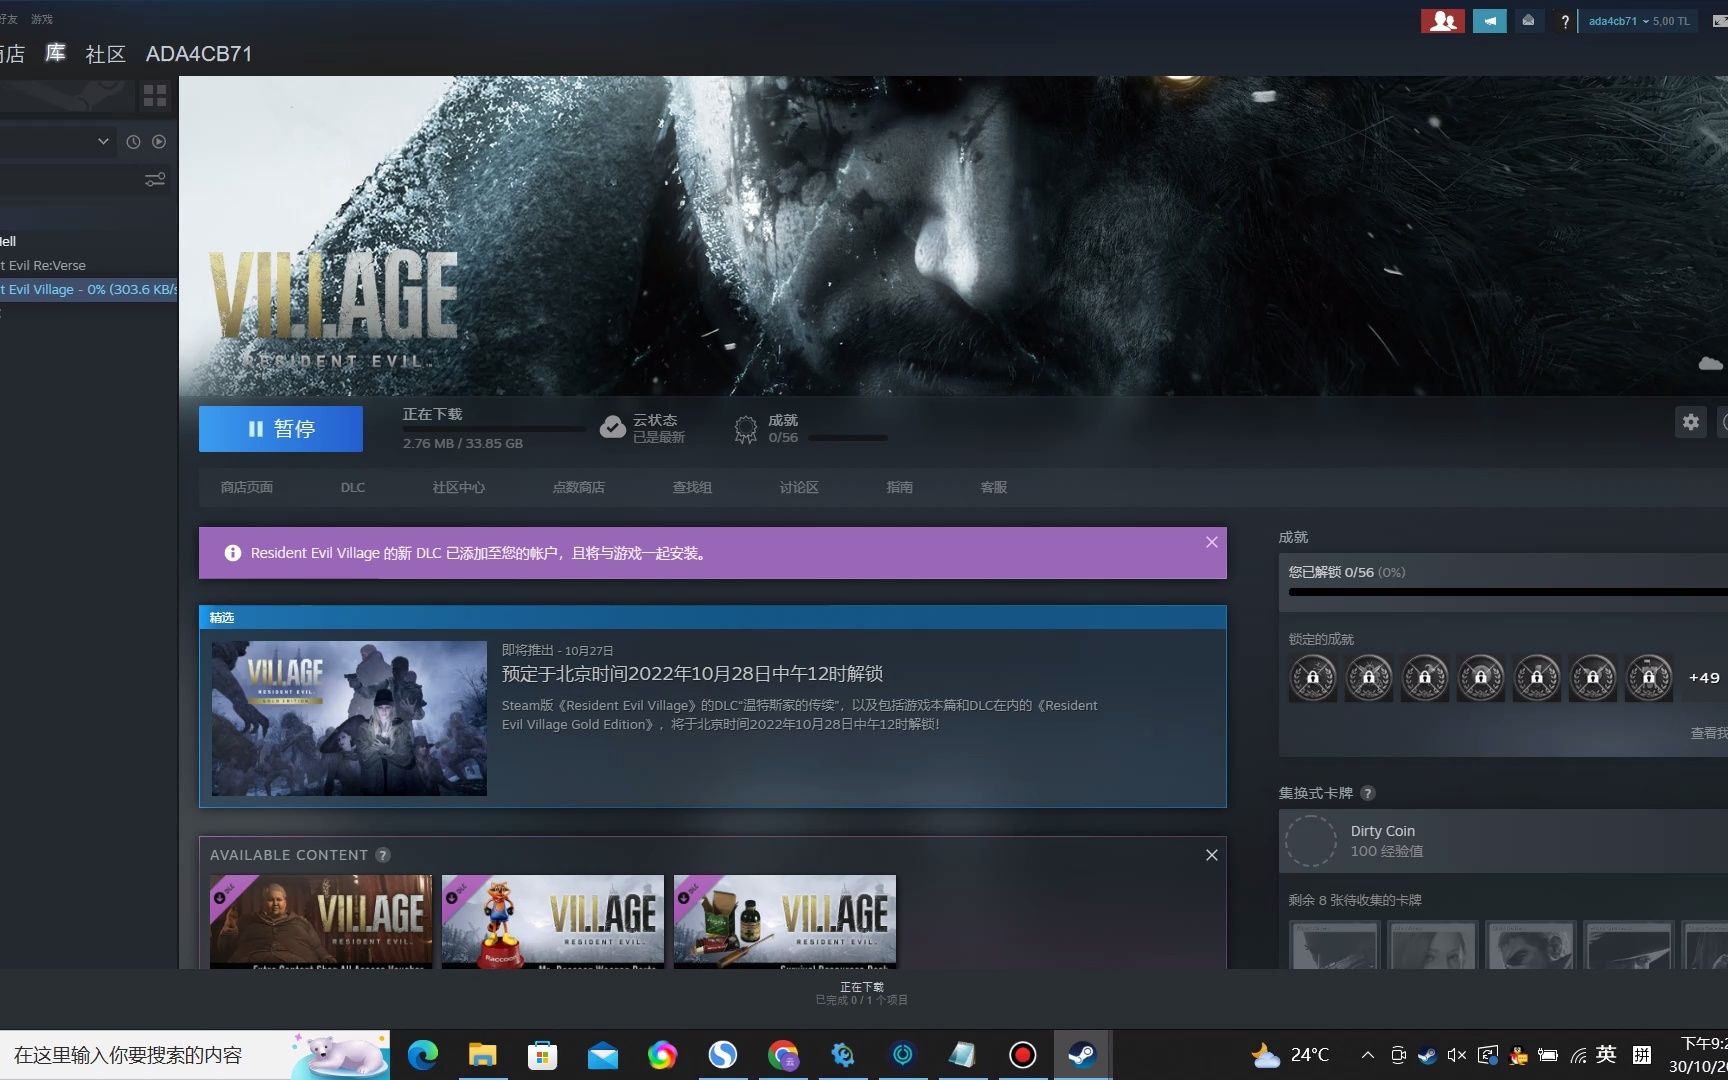
Task: Open the 社区 community menu
Action: pos(106,54)
